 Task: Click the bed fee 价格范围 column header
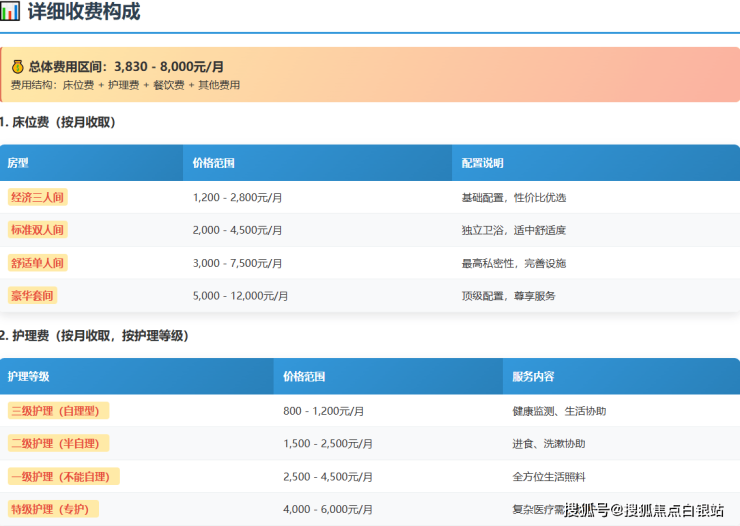click(214, 163)
